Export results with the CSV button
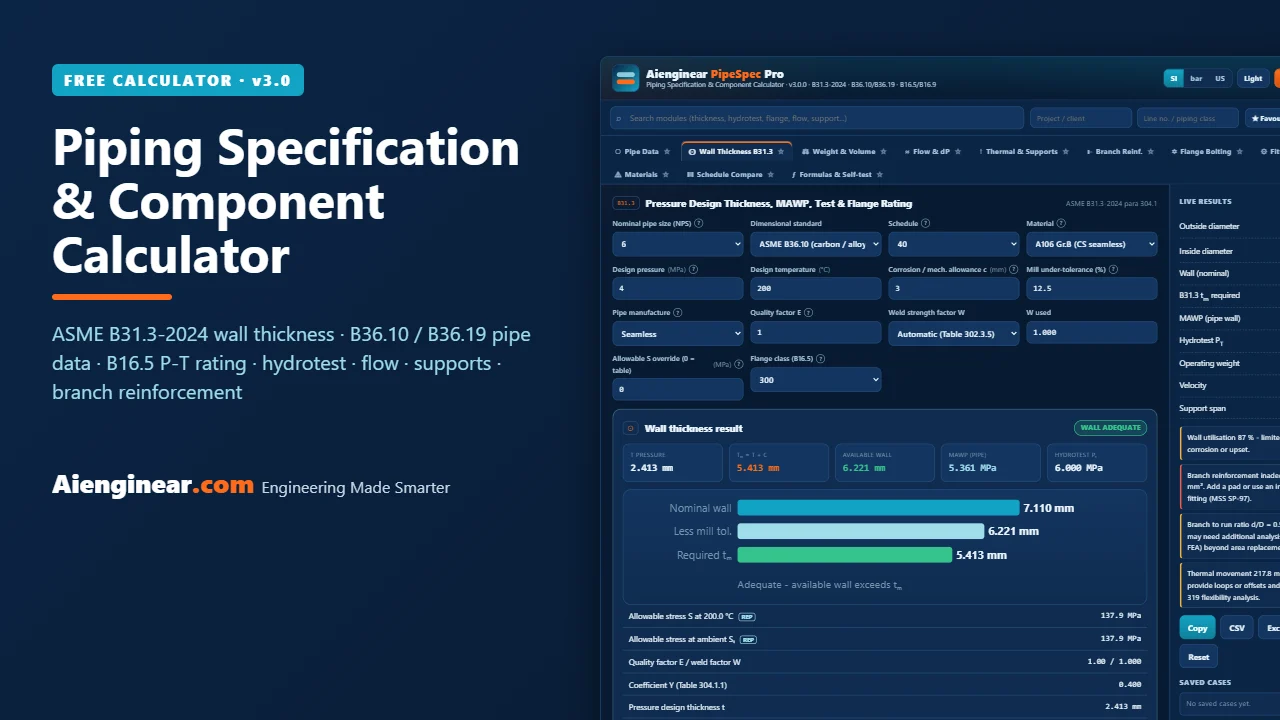This screenshot has height=720, width=1280. click(x=1237, y=628)
